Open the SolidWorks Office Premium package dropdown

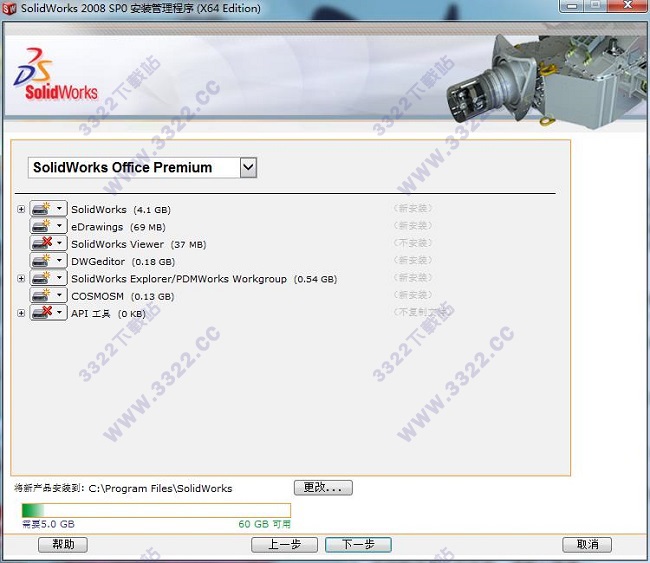pos(248,167)
